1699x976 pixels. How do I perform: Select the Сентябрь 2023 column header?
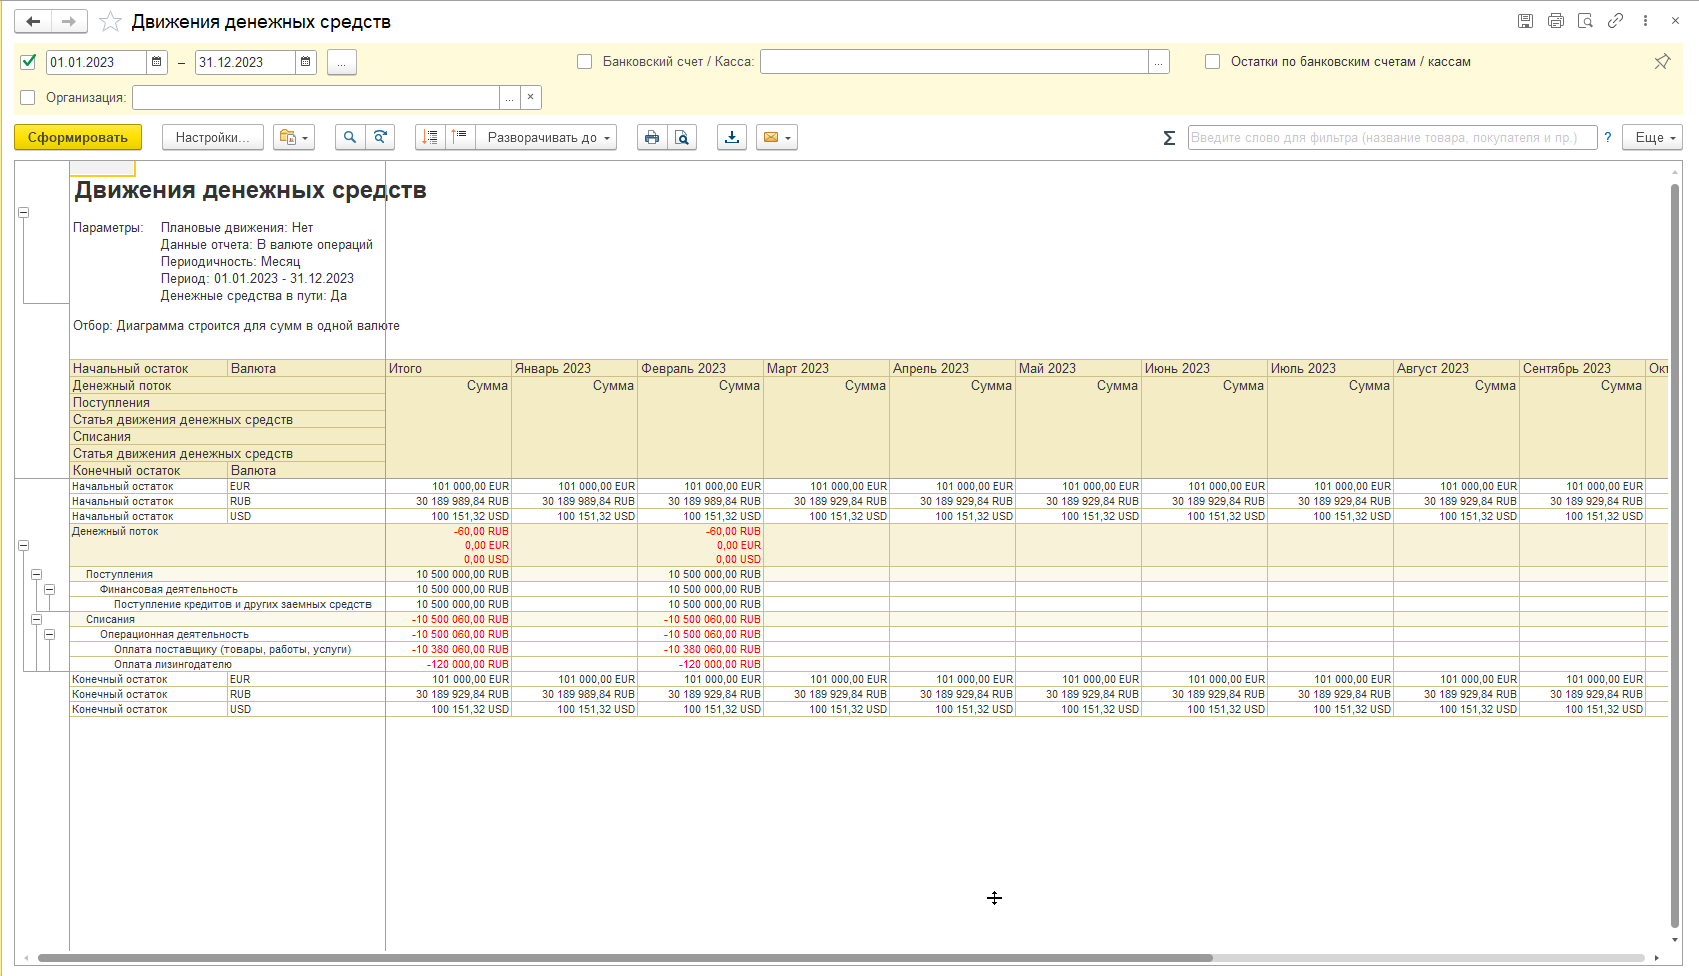click(x=1582, y=368)
